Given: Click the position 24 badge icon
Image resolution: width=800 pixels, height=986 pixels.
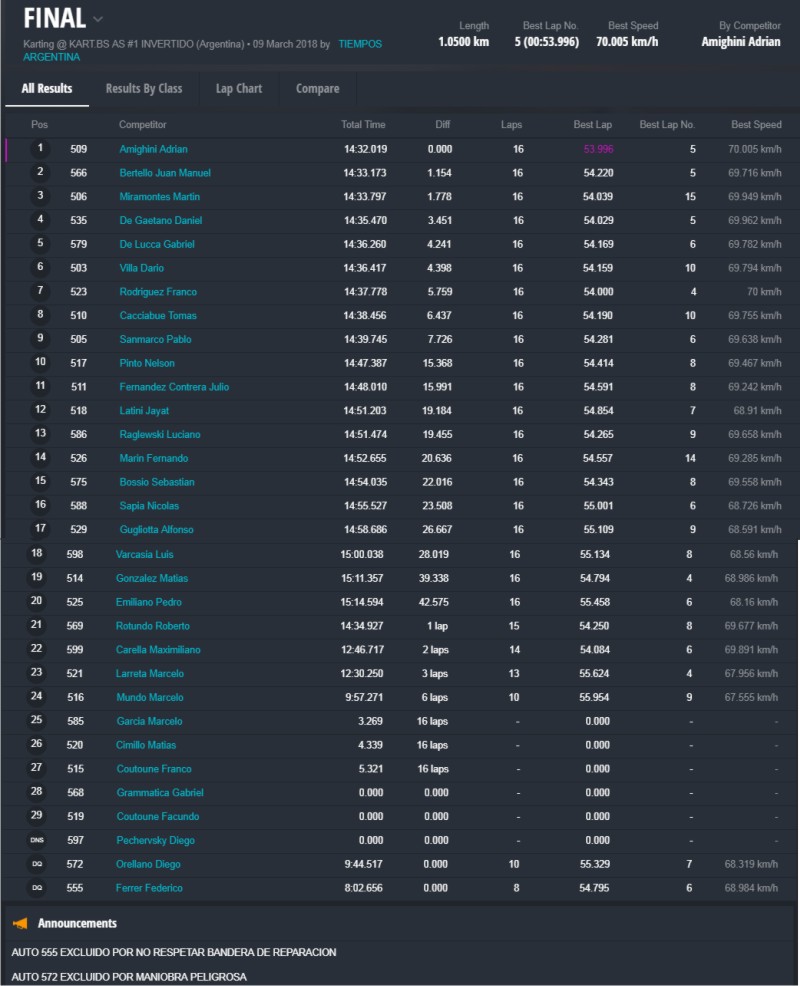Looking at the screenshot, I should [x=37, y=697].
